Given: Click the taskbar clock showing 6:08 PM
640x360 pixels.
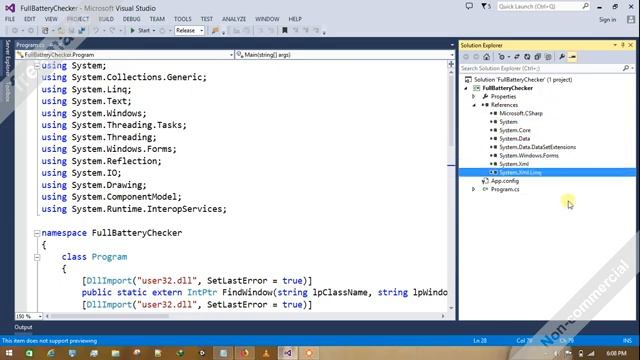Looking at the screenshot, I should 616,353.
